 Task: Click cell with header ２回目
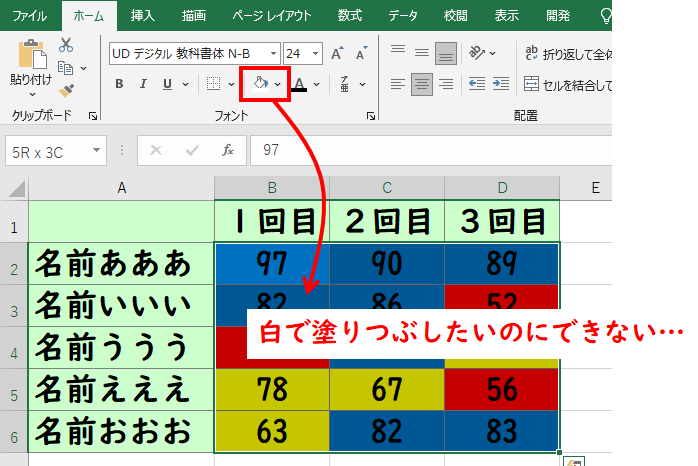(387, 221)
